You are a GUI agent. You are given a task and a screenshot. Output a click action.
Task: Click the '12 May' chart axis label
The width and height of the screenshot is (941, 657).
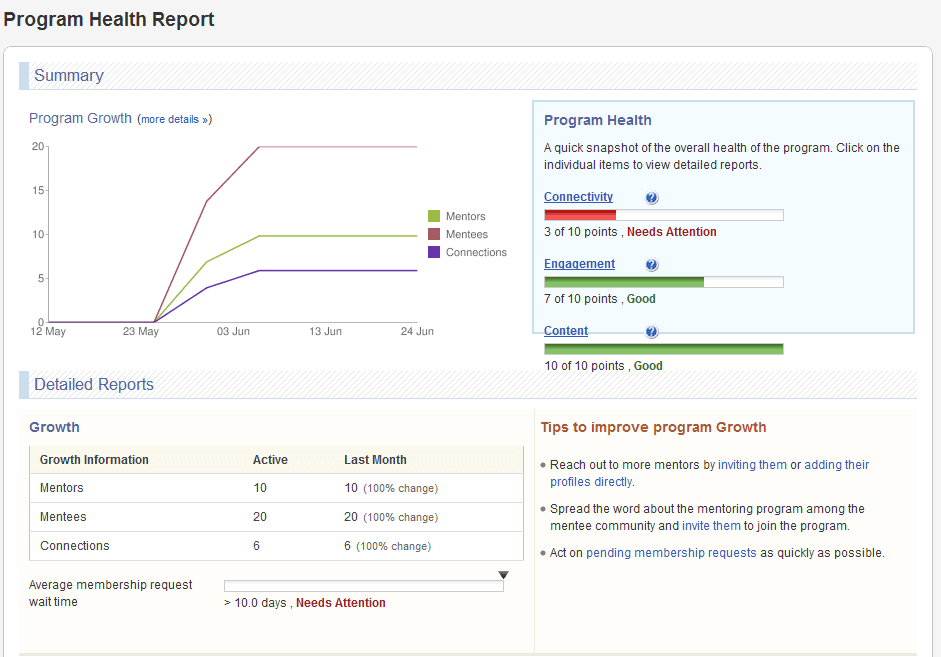48,331
